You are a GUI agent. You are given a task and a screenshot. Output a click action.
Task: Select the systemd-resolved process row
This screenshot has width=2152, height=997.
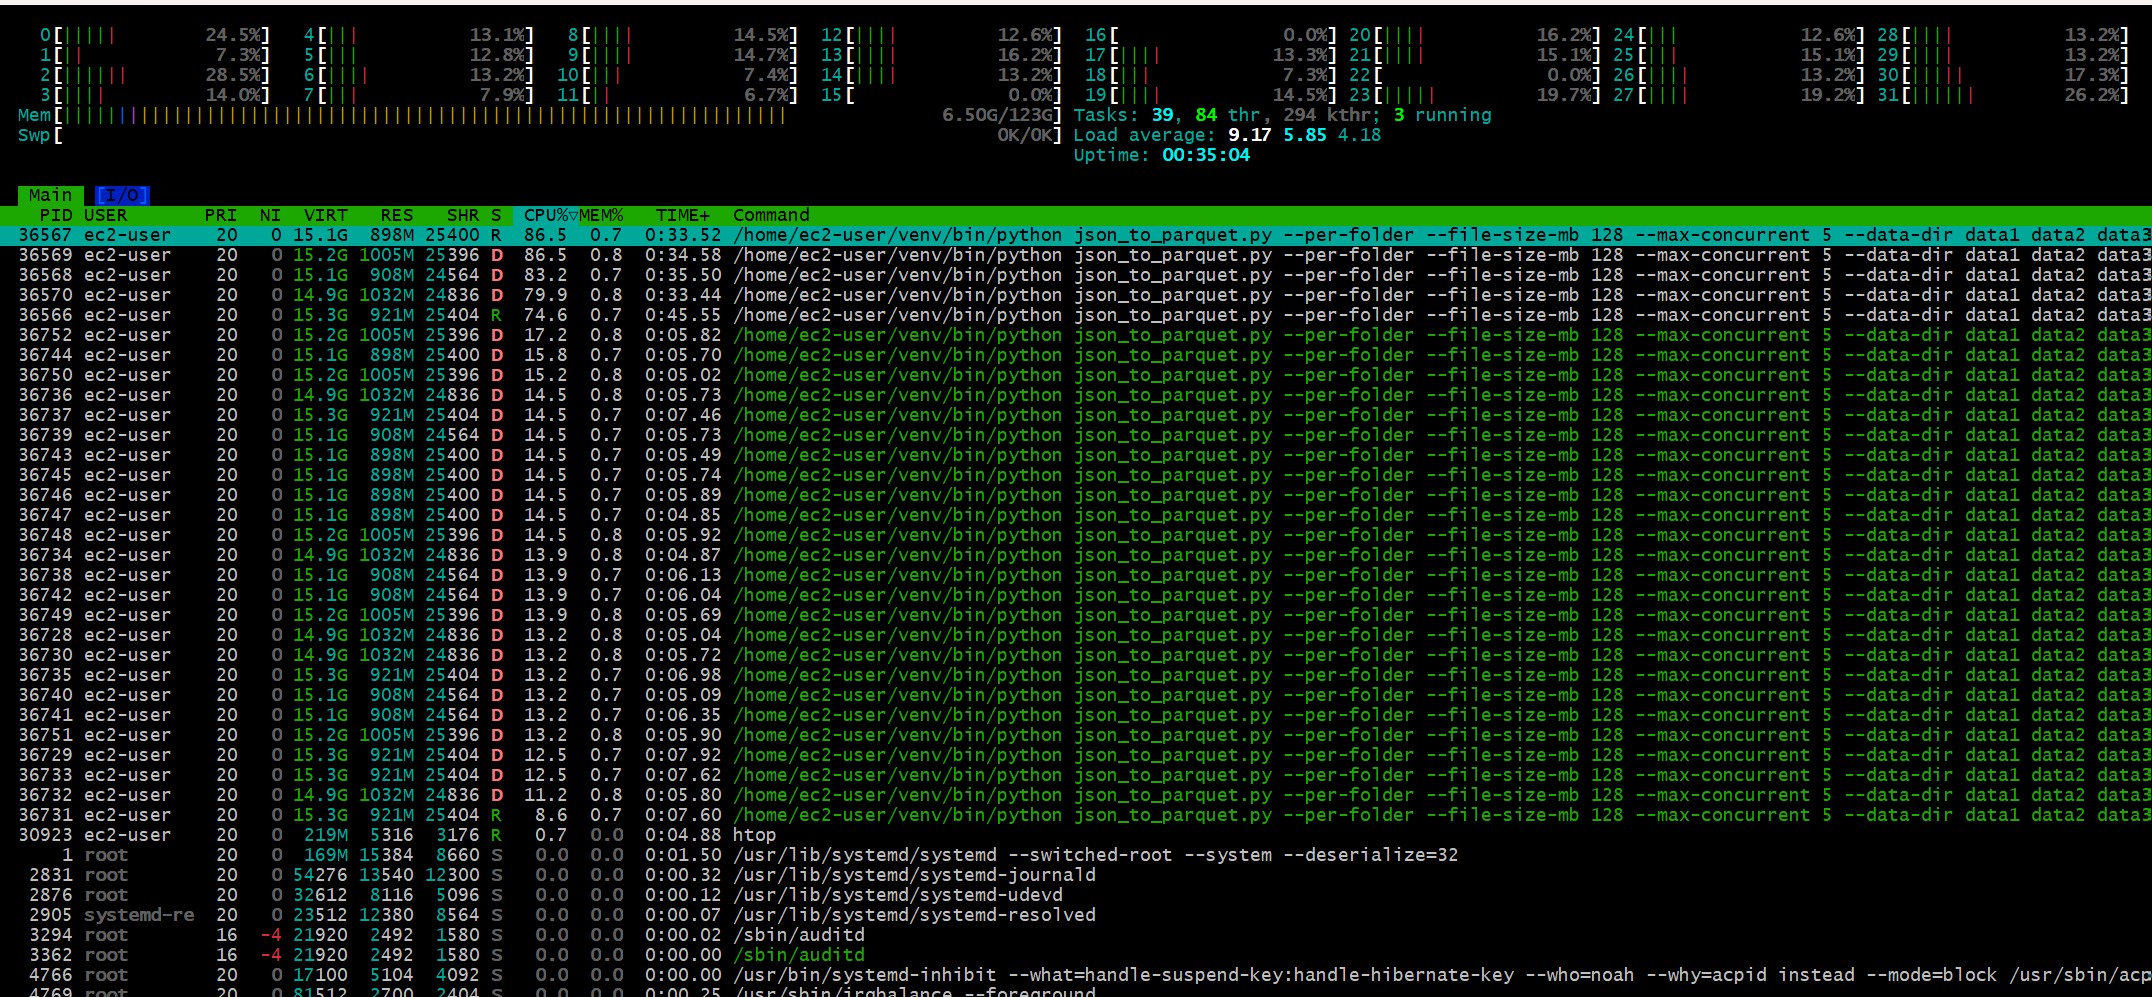1076,915
